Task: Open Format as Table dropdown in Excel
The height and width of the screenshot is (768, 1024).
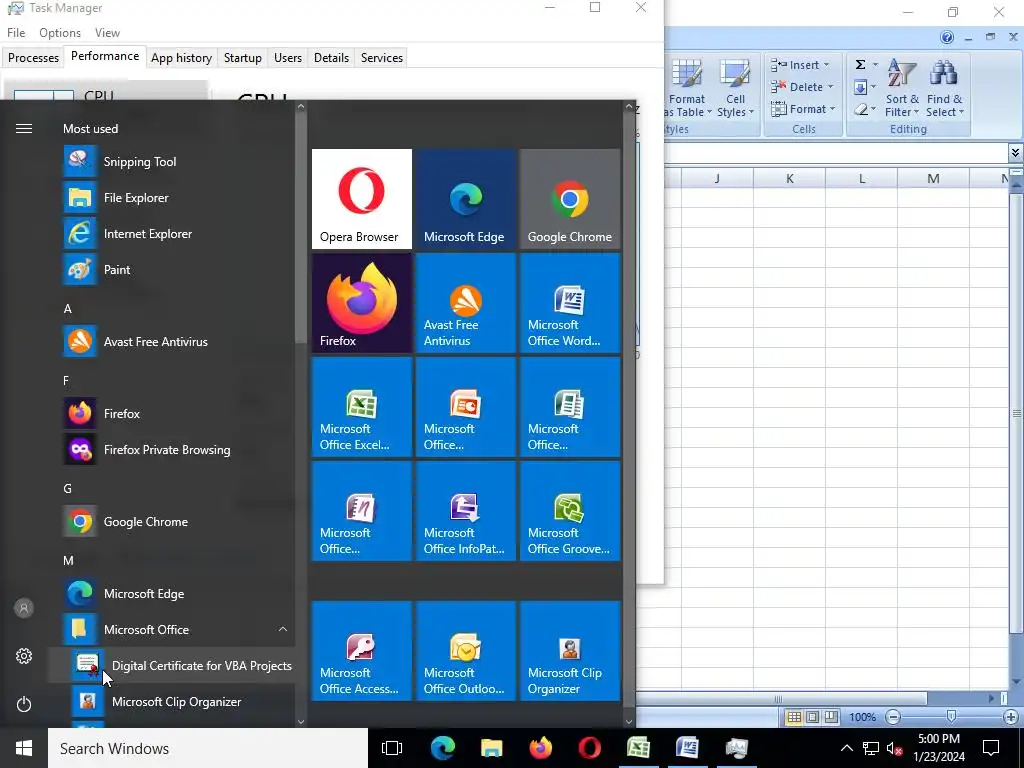Action: [688, 88]
